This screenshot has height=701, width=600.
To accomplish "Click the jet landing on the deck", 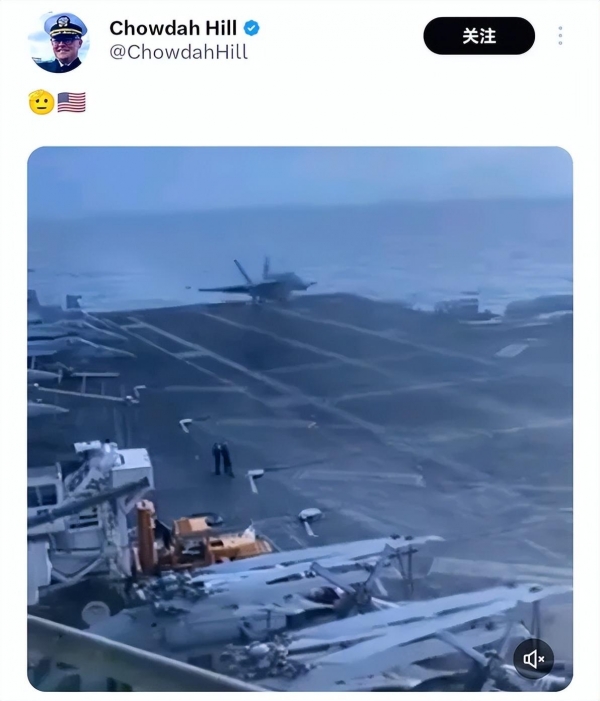I will pos(258,281).
